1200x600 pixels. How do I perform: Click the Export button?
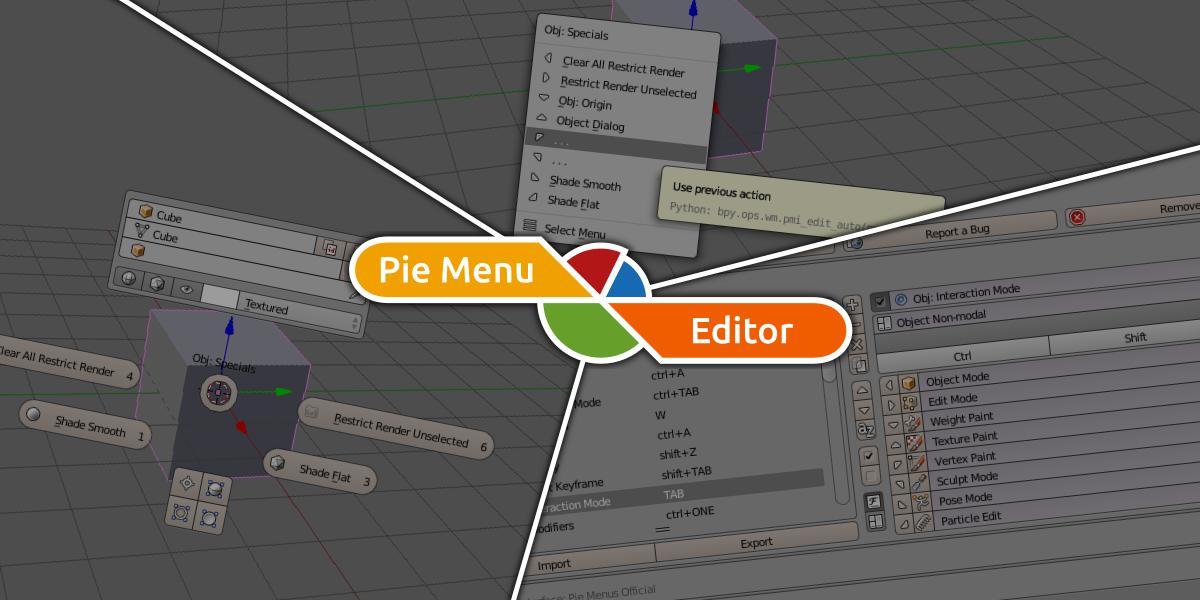pos(755,541)
